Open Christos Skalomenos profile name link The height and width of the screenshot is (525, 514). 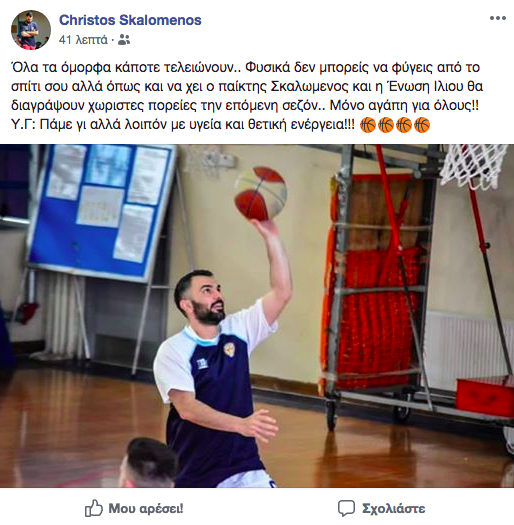click(x=130, y=20)
